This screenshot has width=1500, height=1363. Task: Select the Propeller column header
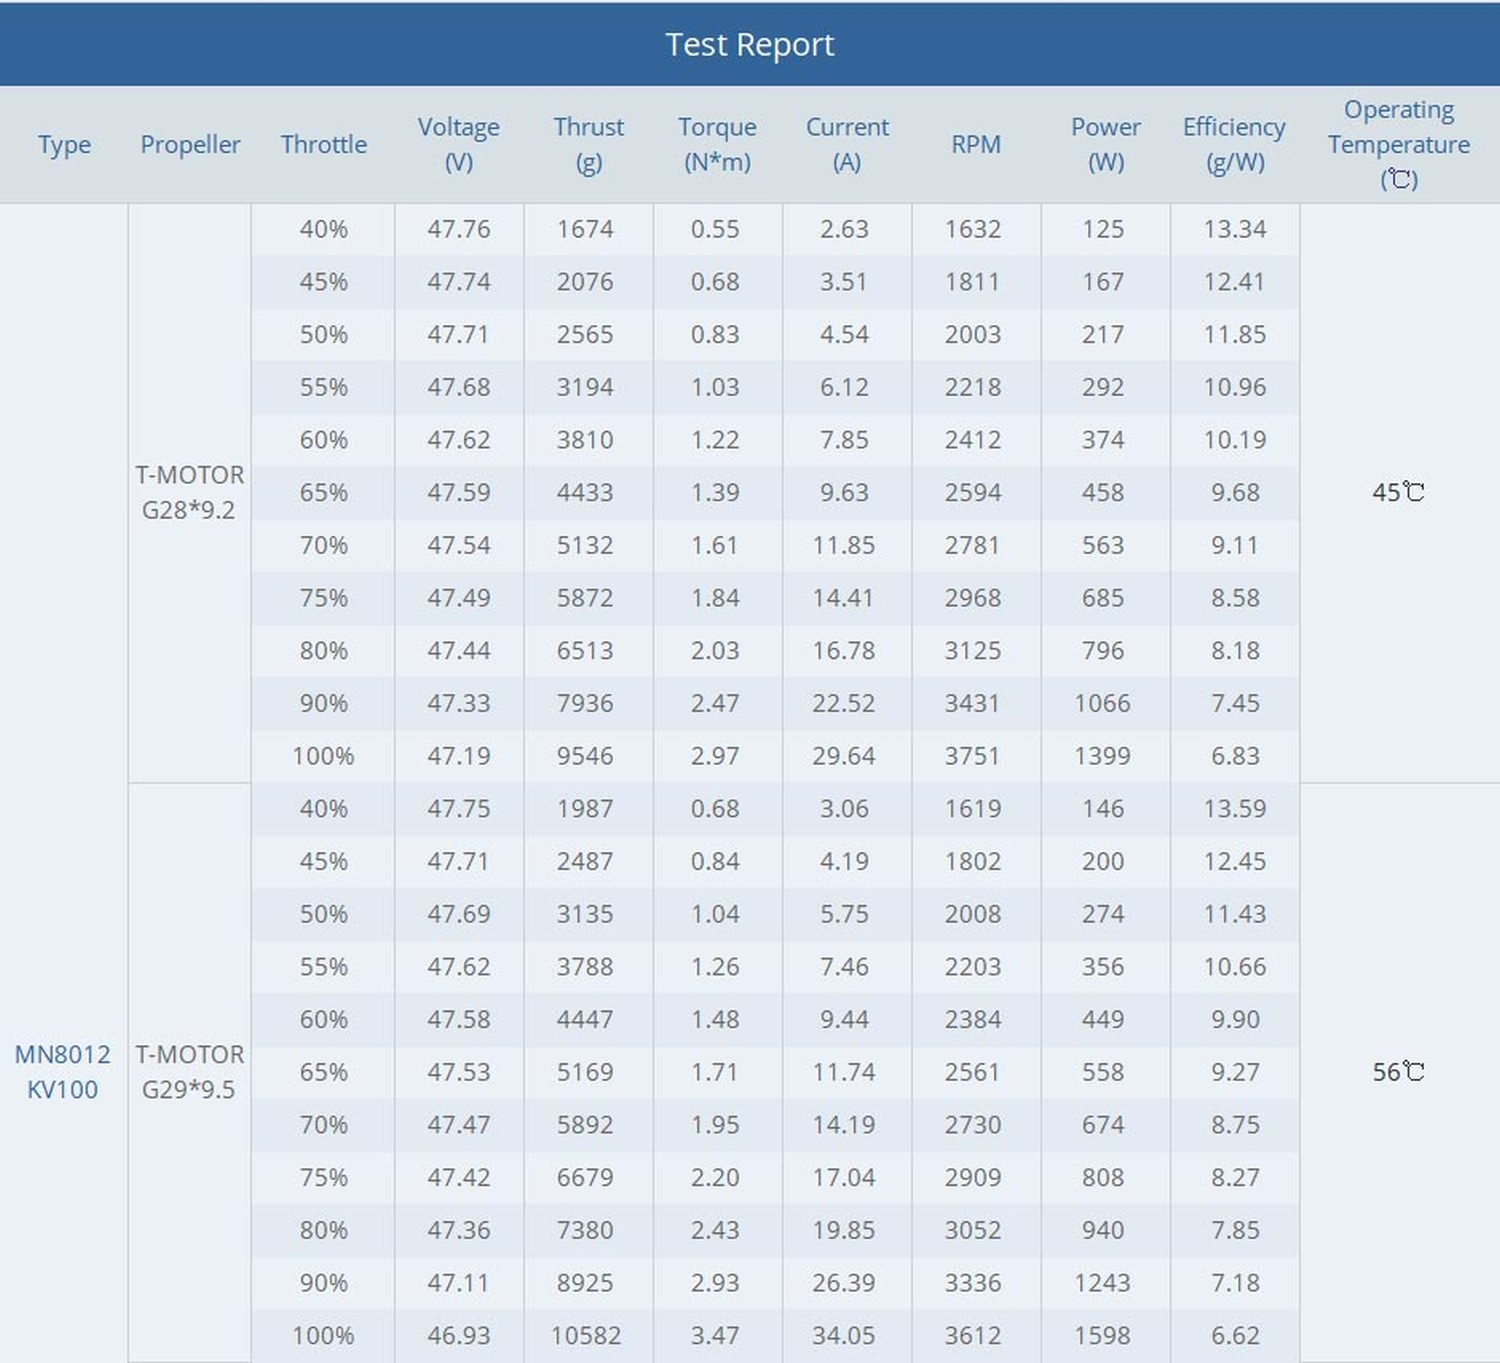tap(190, 144)
